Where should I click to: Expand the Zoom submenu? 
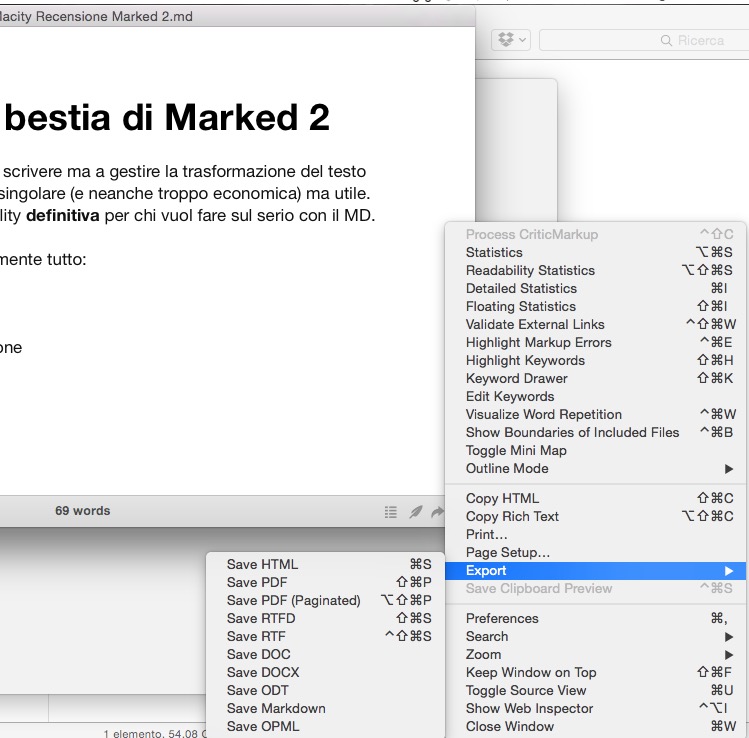click(595, 654)
